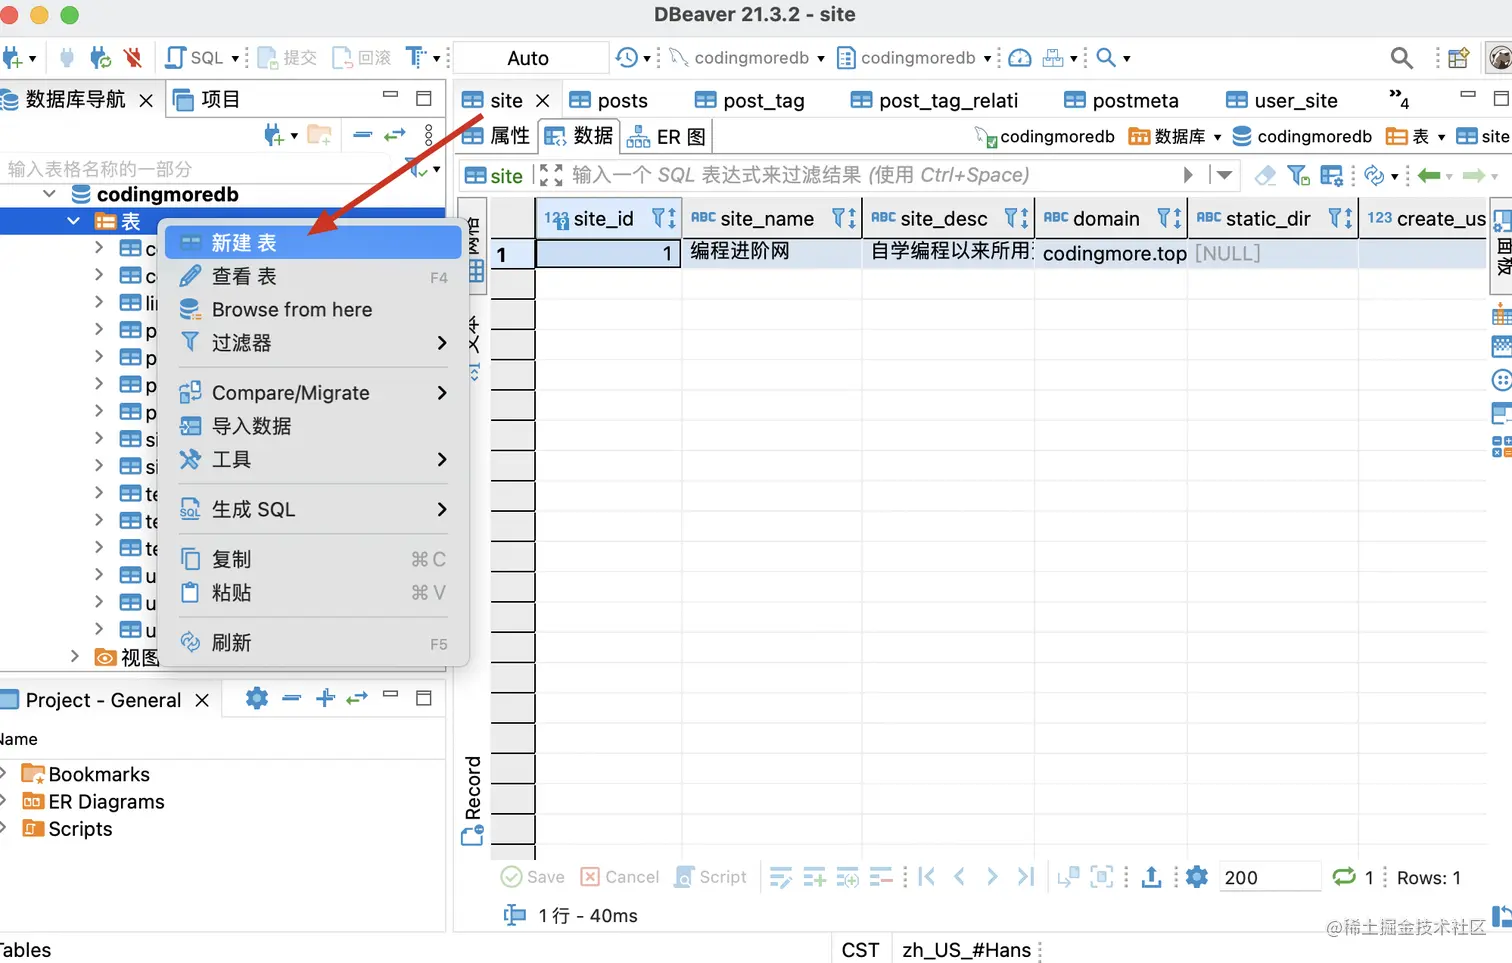Viewport: 1512px width, 963px height.
Task: Click the new folder icon in navigator toolbar
Action: tap(319, 134)
